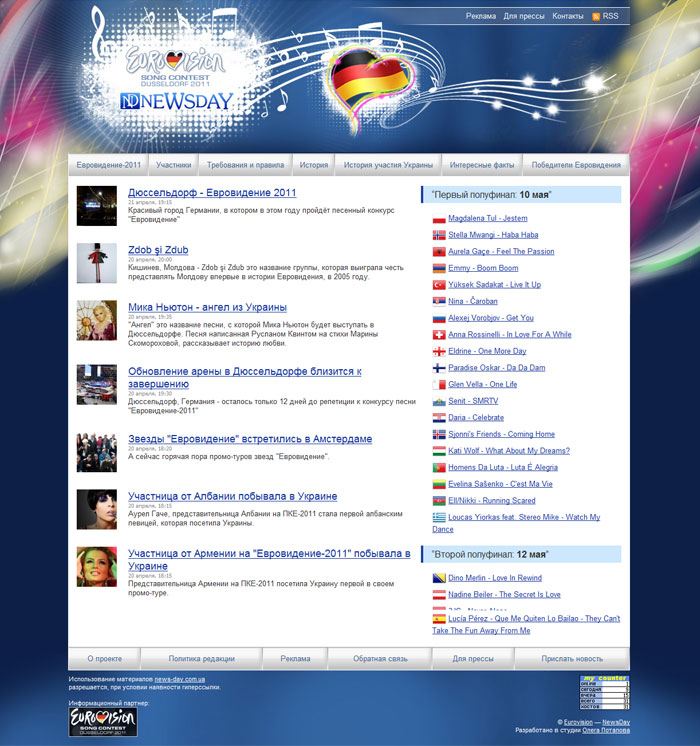This screenshot has height=746, width=700.
Task: Click Контакты in the top bar
Action: click(568, 16)
